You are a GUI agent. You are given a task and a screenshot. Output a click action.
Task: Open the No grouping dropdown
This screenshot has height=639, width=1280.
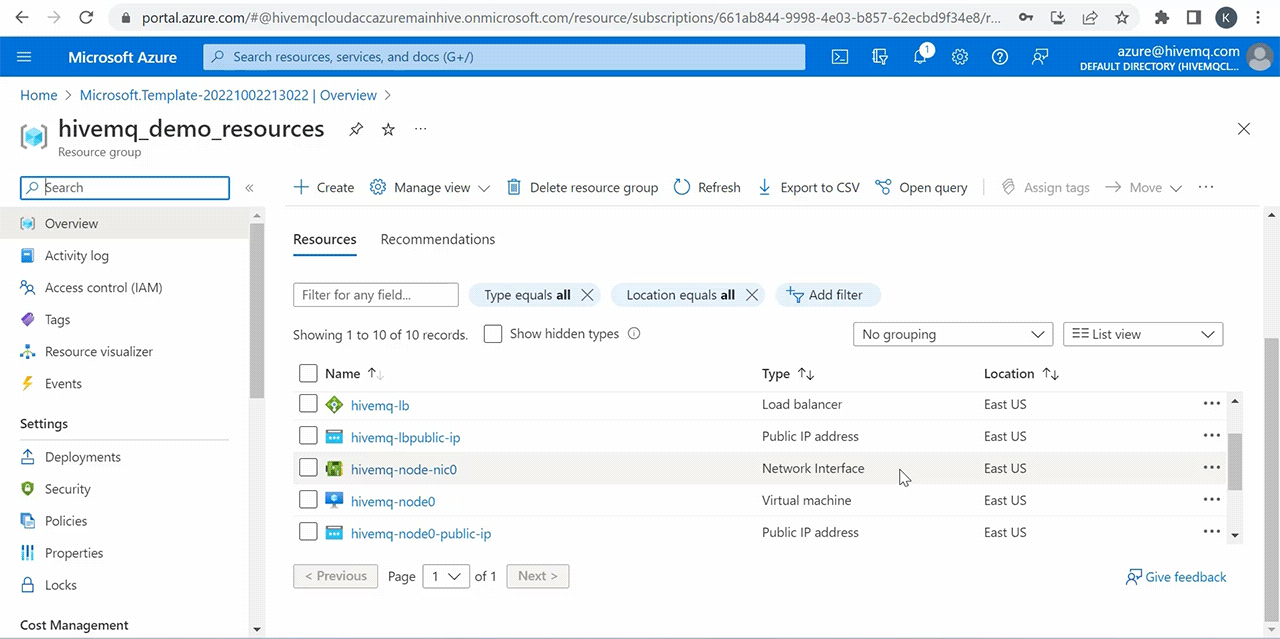coord(953,334)
